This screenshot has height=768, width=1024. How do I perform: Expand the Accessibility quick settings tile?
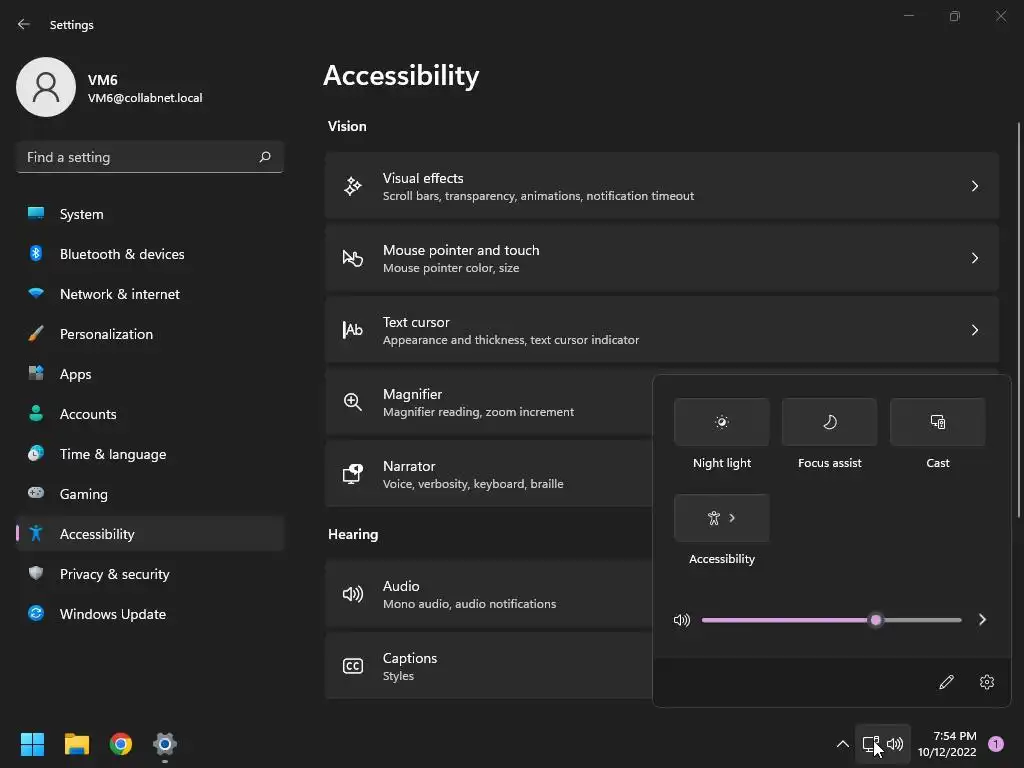point(722,518)
